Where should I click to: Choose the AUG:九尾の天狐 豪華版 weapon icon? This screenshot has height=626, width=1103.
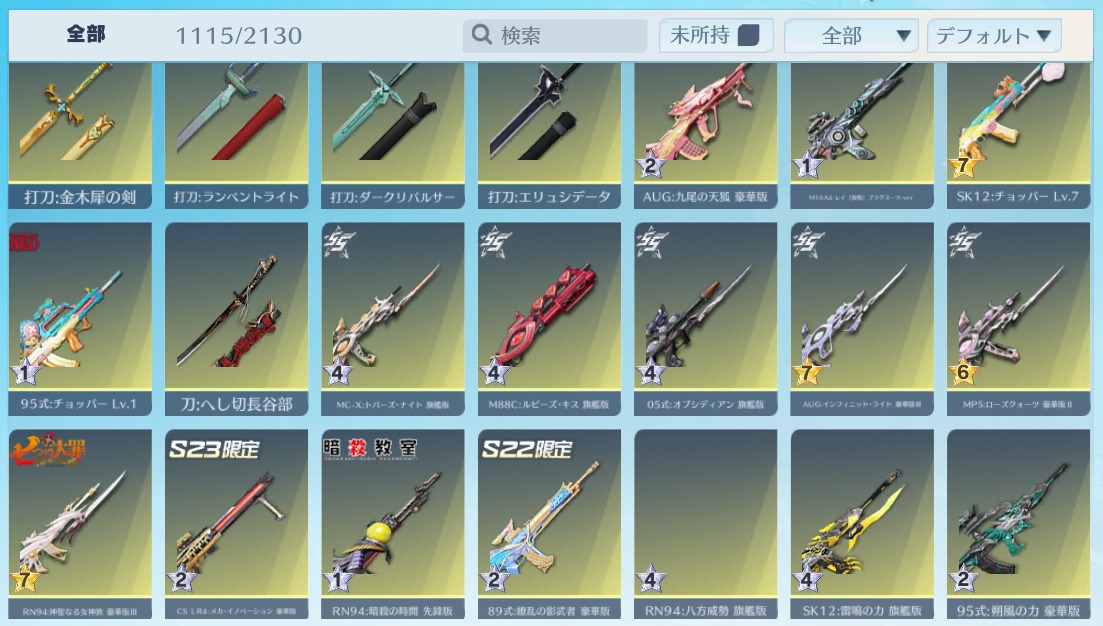coord(706,136)
